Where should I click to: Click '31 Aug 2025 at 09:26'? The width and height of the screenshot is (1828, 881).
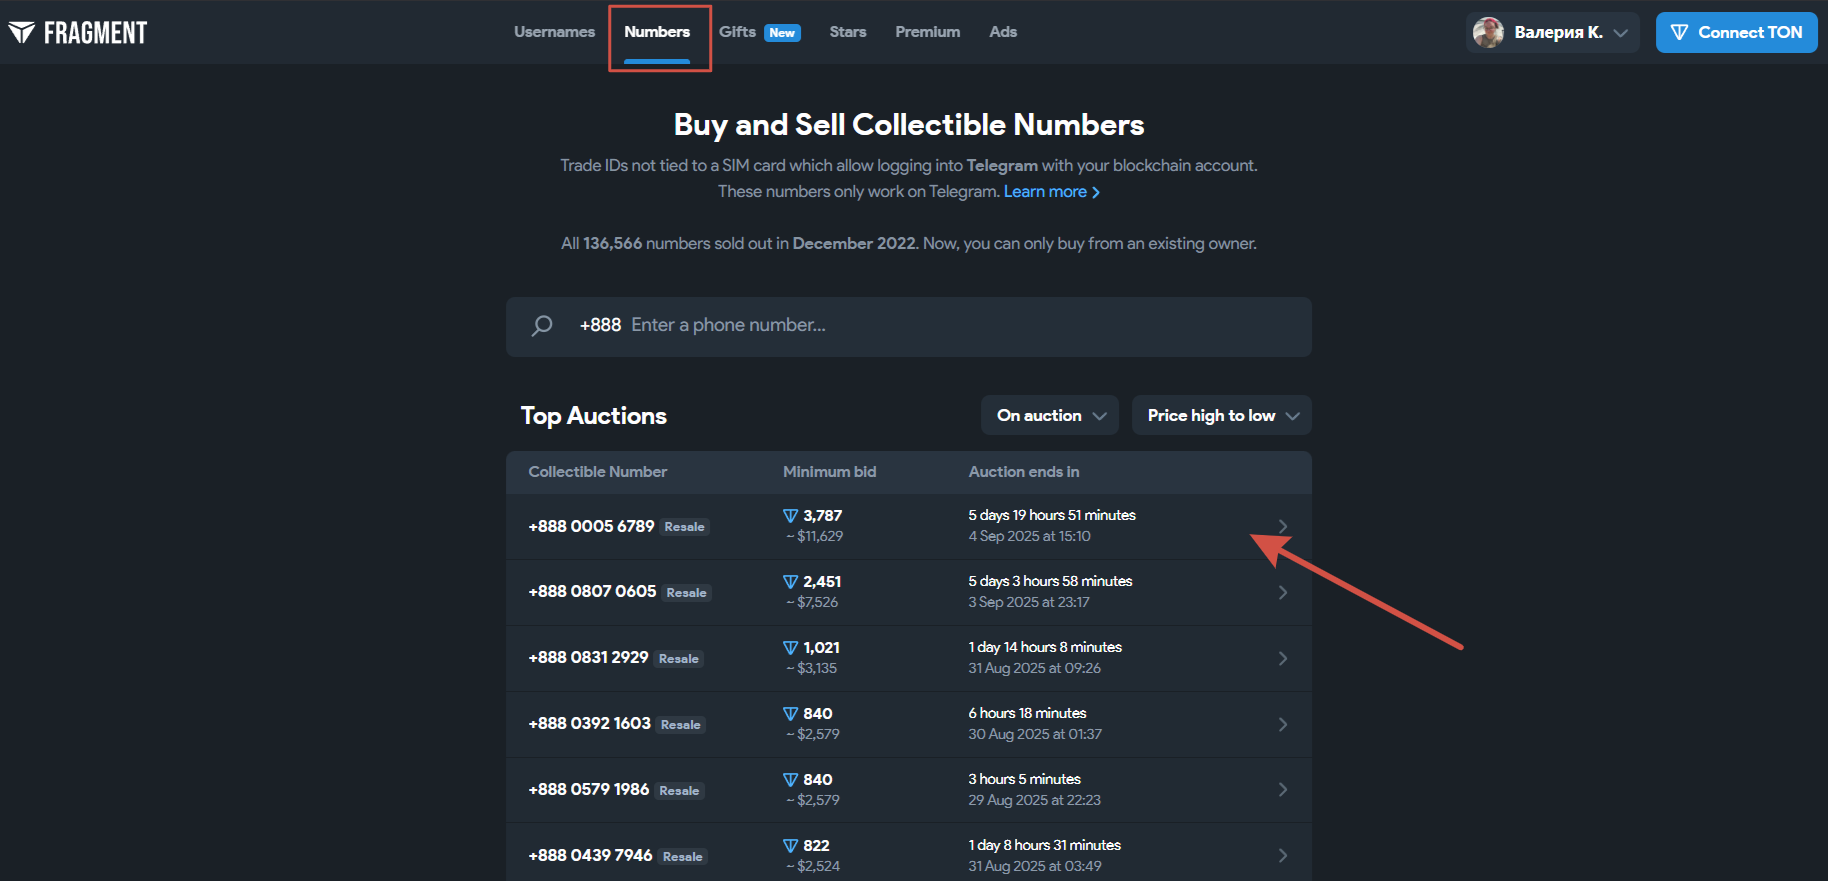tap(1034, 669)
